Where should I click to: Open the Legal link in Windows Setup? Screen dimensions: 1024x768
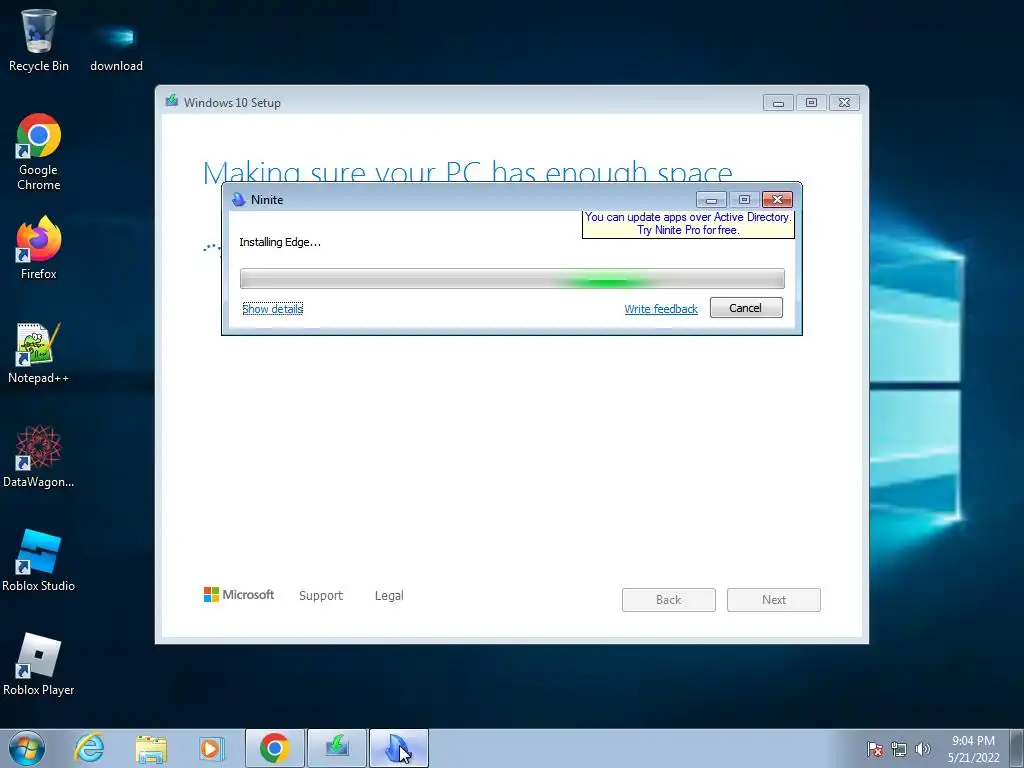(x=389, y=596)
